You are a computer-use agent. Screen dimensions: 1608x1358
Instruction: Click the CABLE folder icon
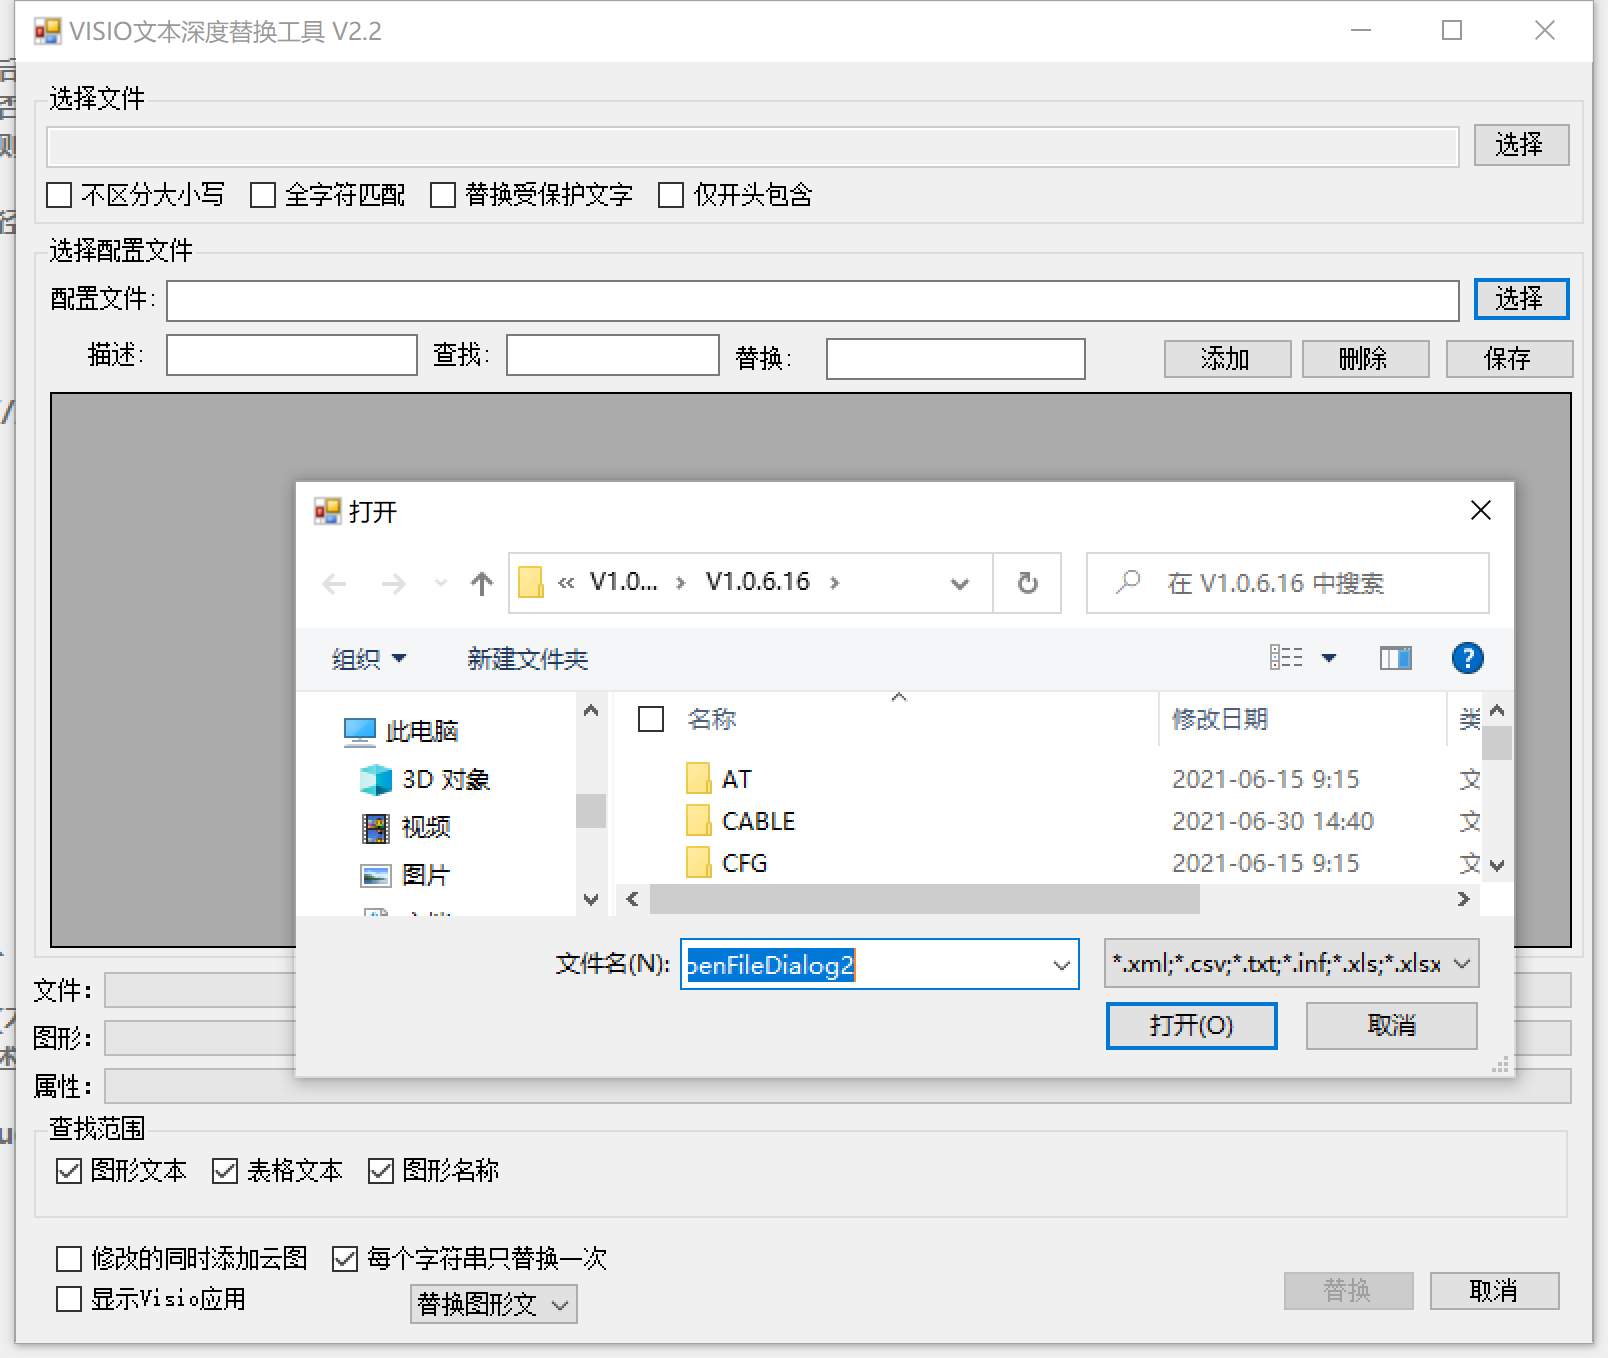coord(699,822)
